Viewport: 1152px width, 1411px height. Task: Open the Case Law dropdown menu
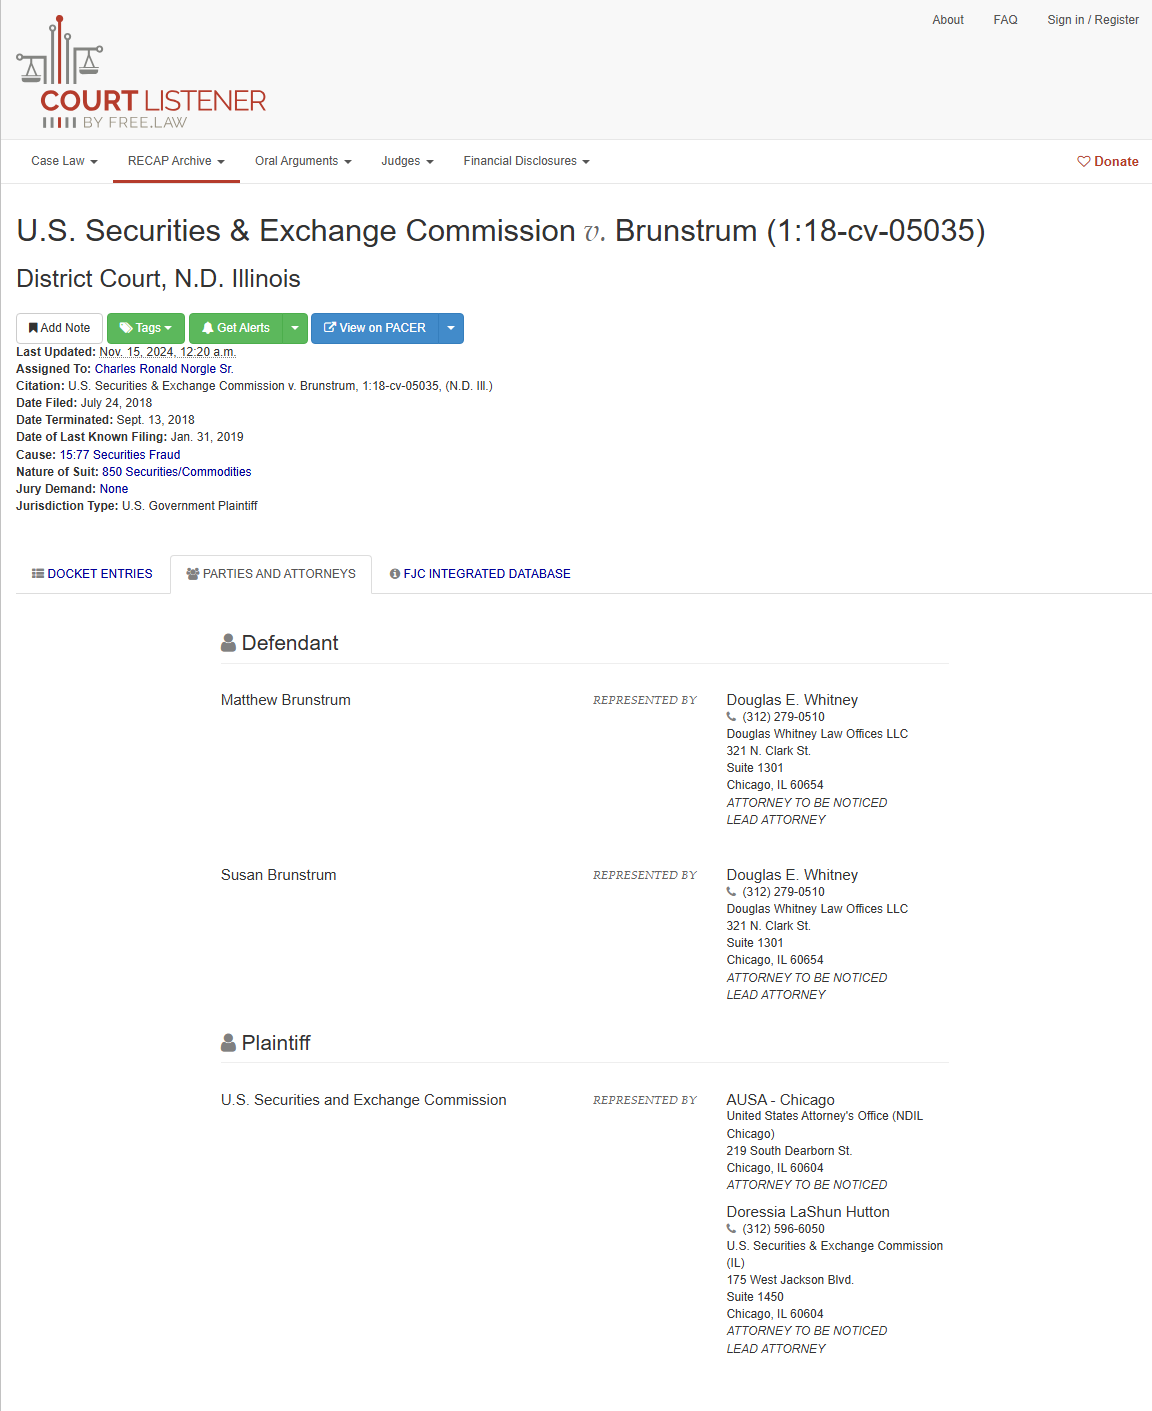click(64, 161)
